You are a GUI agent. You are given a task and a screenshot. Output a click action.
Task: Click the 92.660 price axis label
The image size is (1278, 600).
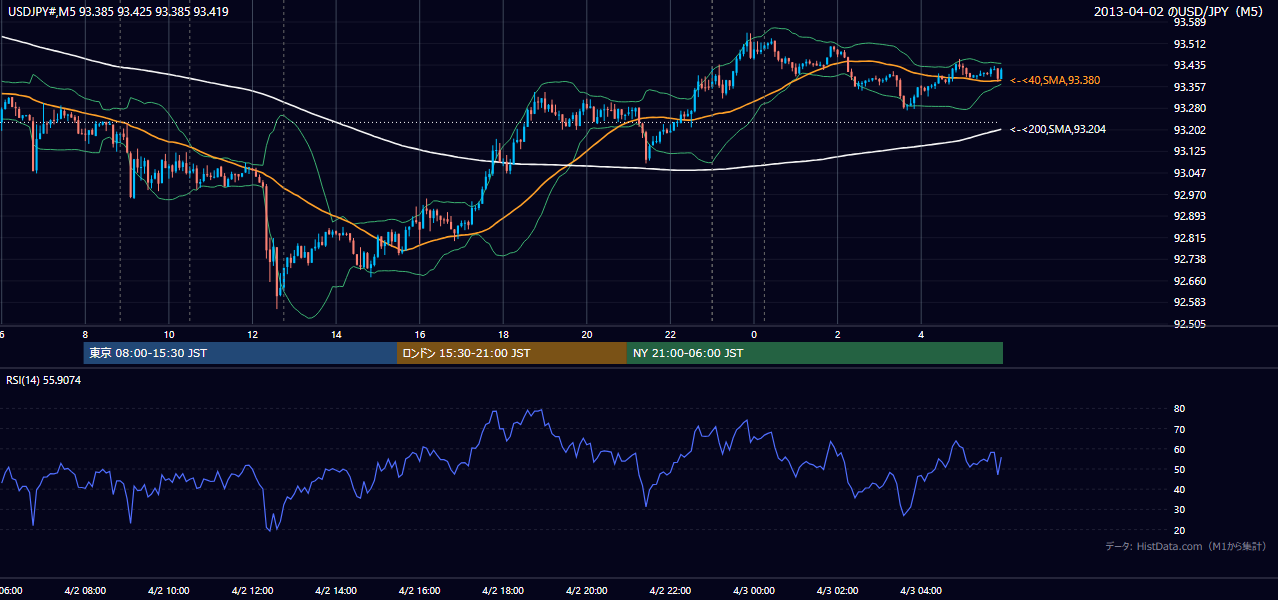click(x=1189, y=281)
